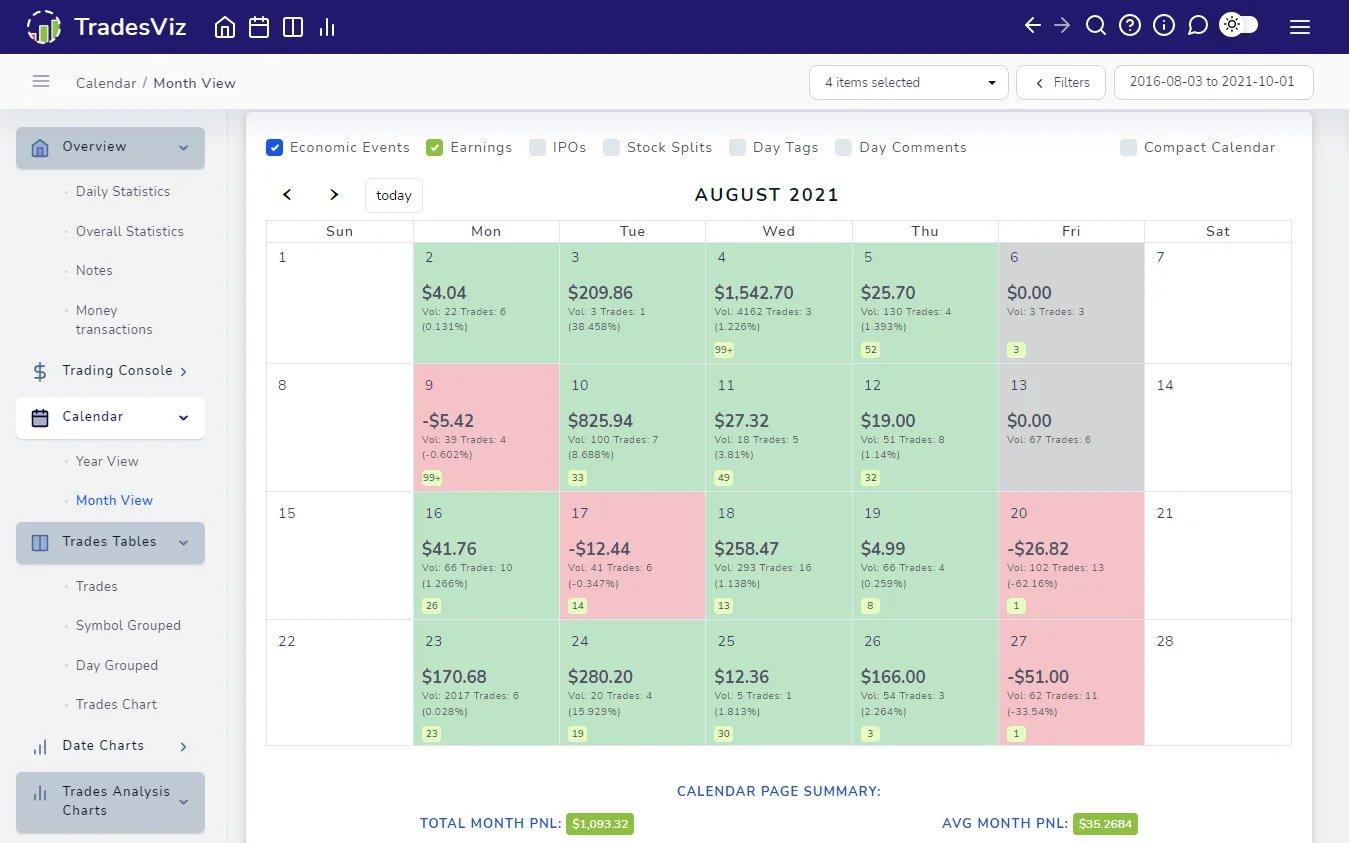Go back using the left arrow icon
The width and height of the screenshot is (1349, 843).
coord(1033,26)
